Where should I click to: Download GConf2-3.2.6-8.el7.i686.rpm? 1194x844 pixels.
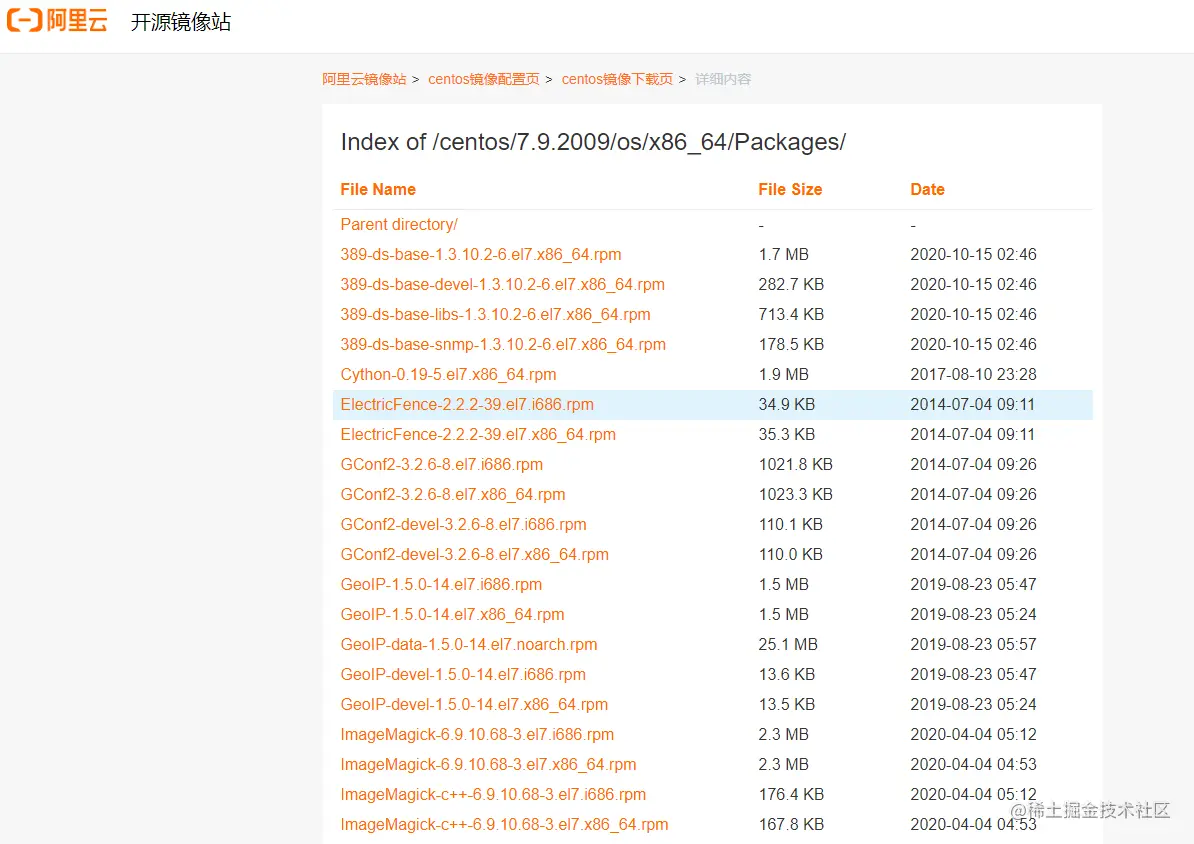point(442,465)
